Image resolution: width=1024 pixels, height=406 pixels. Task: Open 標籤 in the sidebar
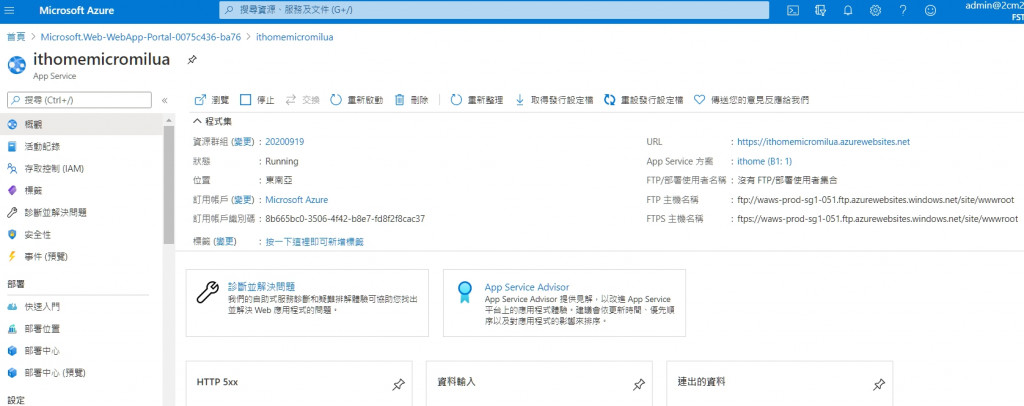coord(82,190)
